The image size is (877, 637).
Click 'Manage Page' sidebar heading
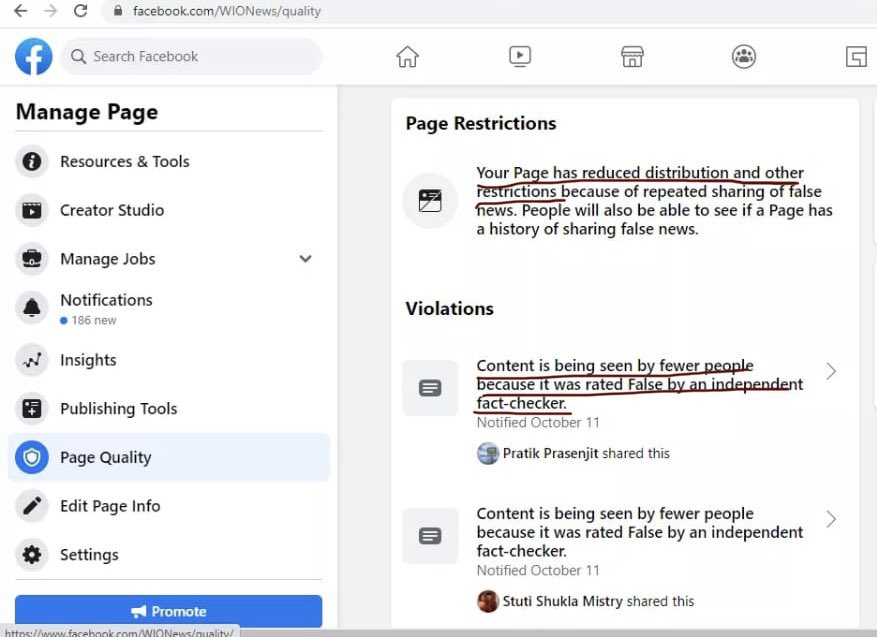tap(87, 112)
